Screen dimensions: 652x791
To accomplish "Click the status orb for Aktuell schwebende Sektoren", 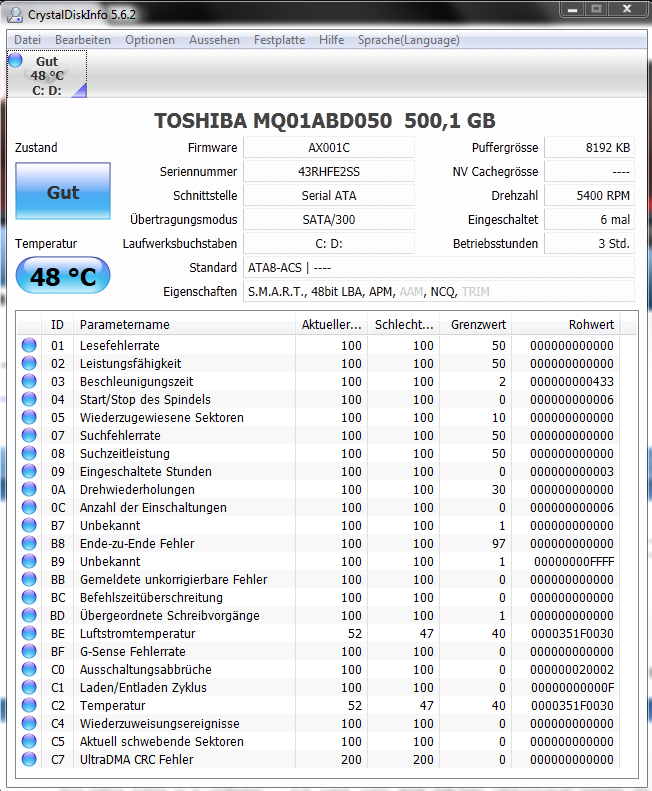I will [x=29, y=741].
